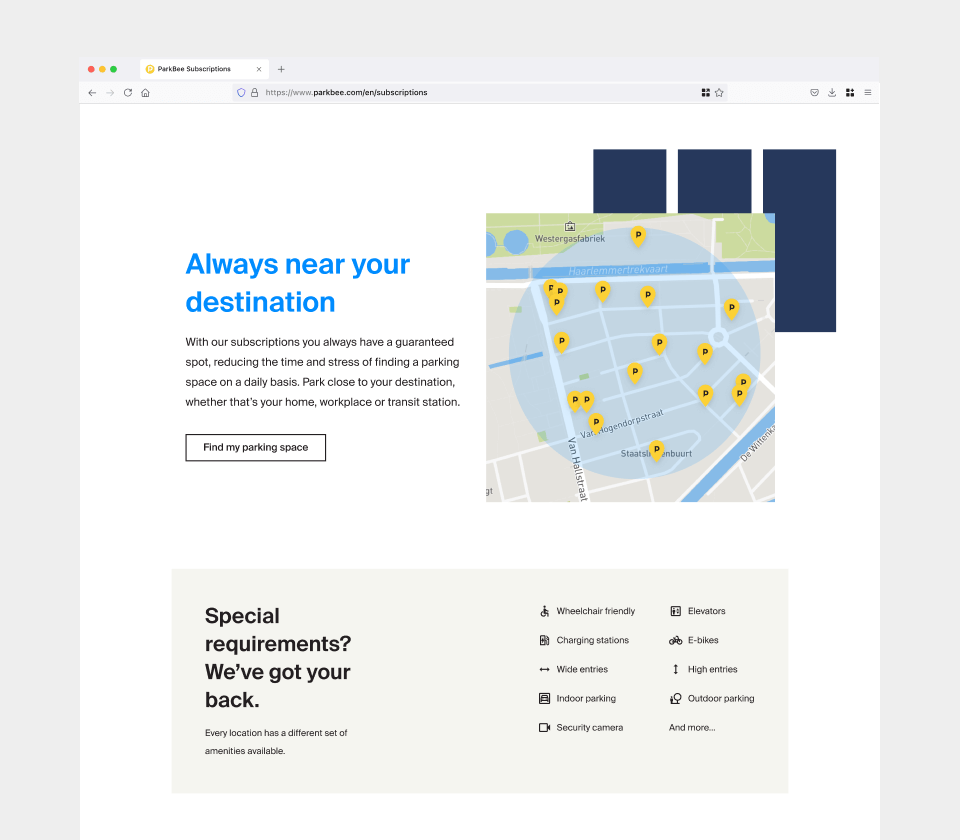Click the Charging stations amenity

pos(592,640)
